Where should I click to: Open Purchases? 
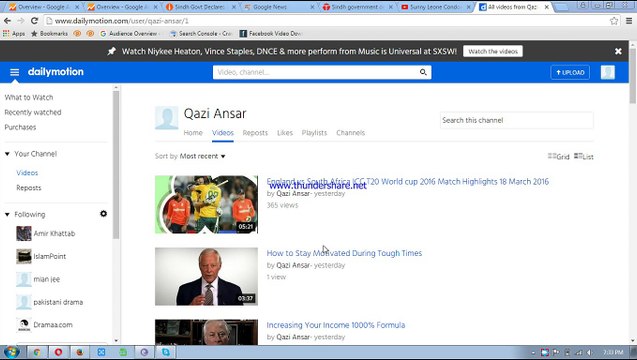(x=20, y=127)
